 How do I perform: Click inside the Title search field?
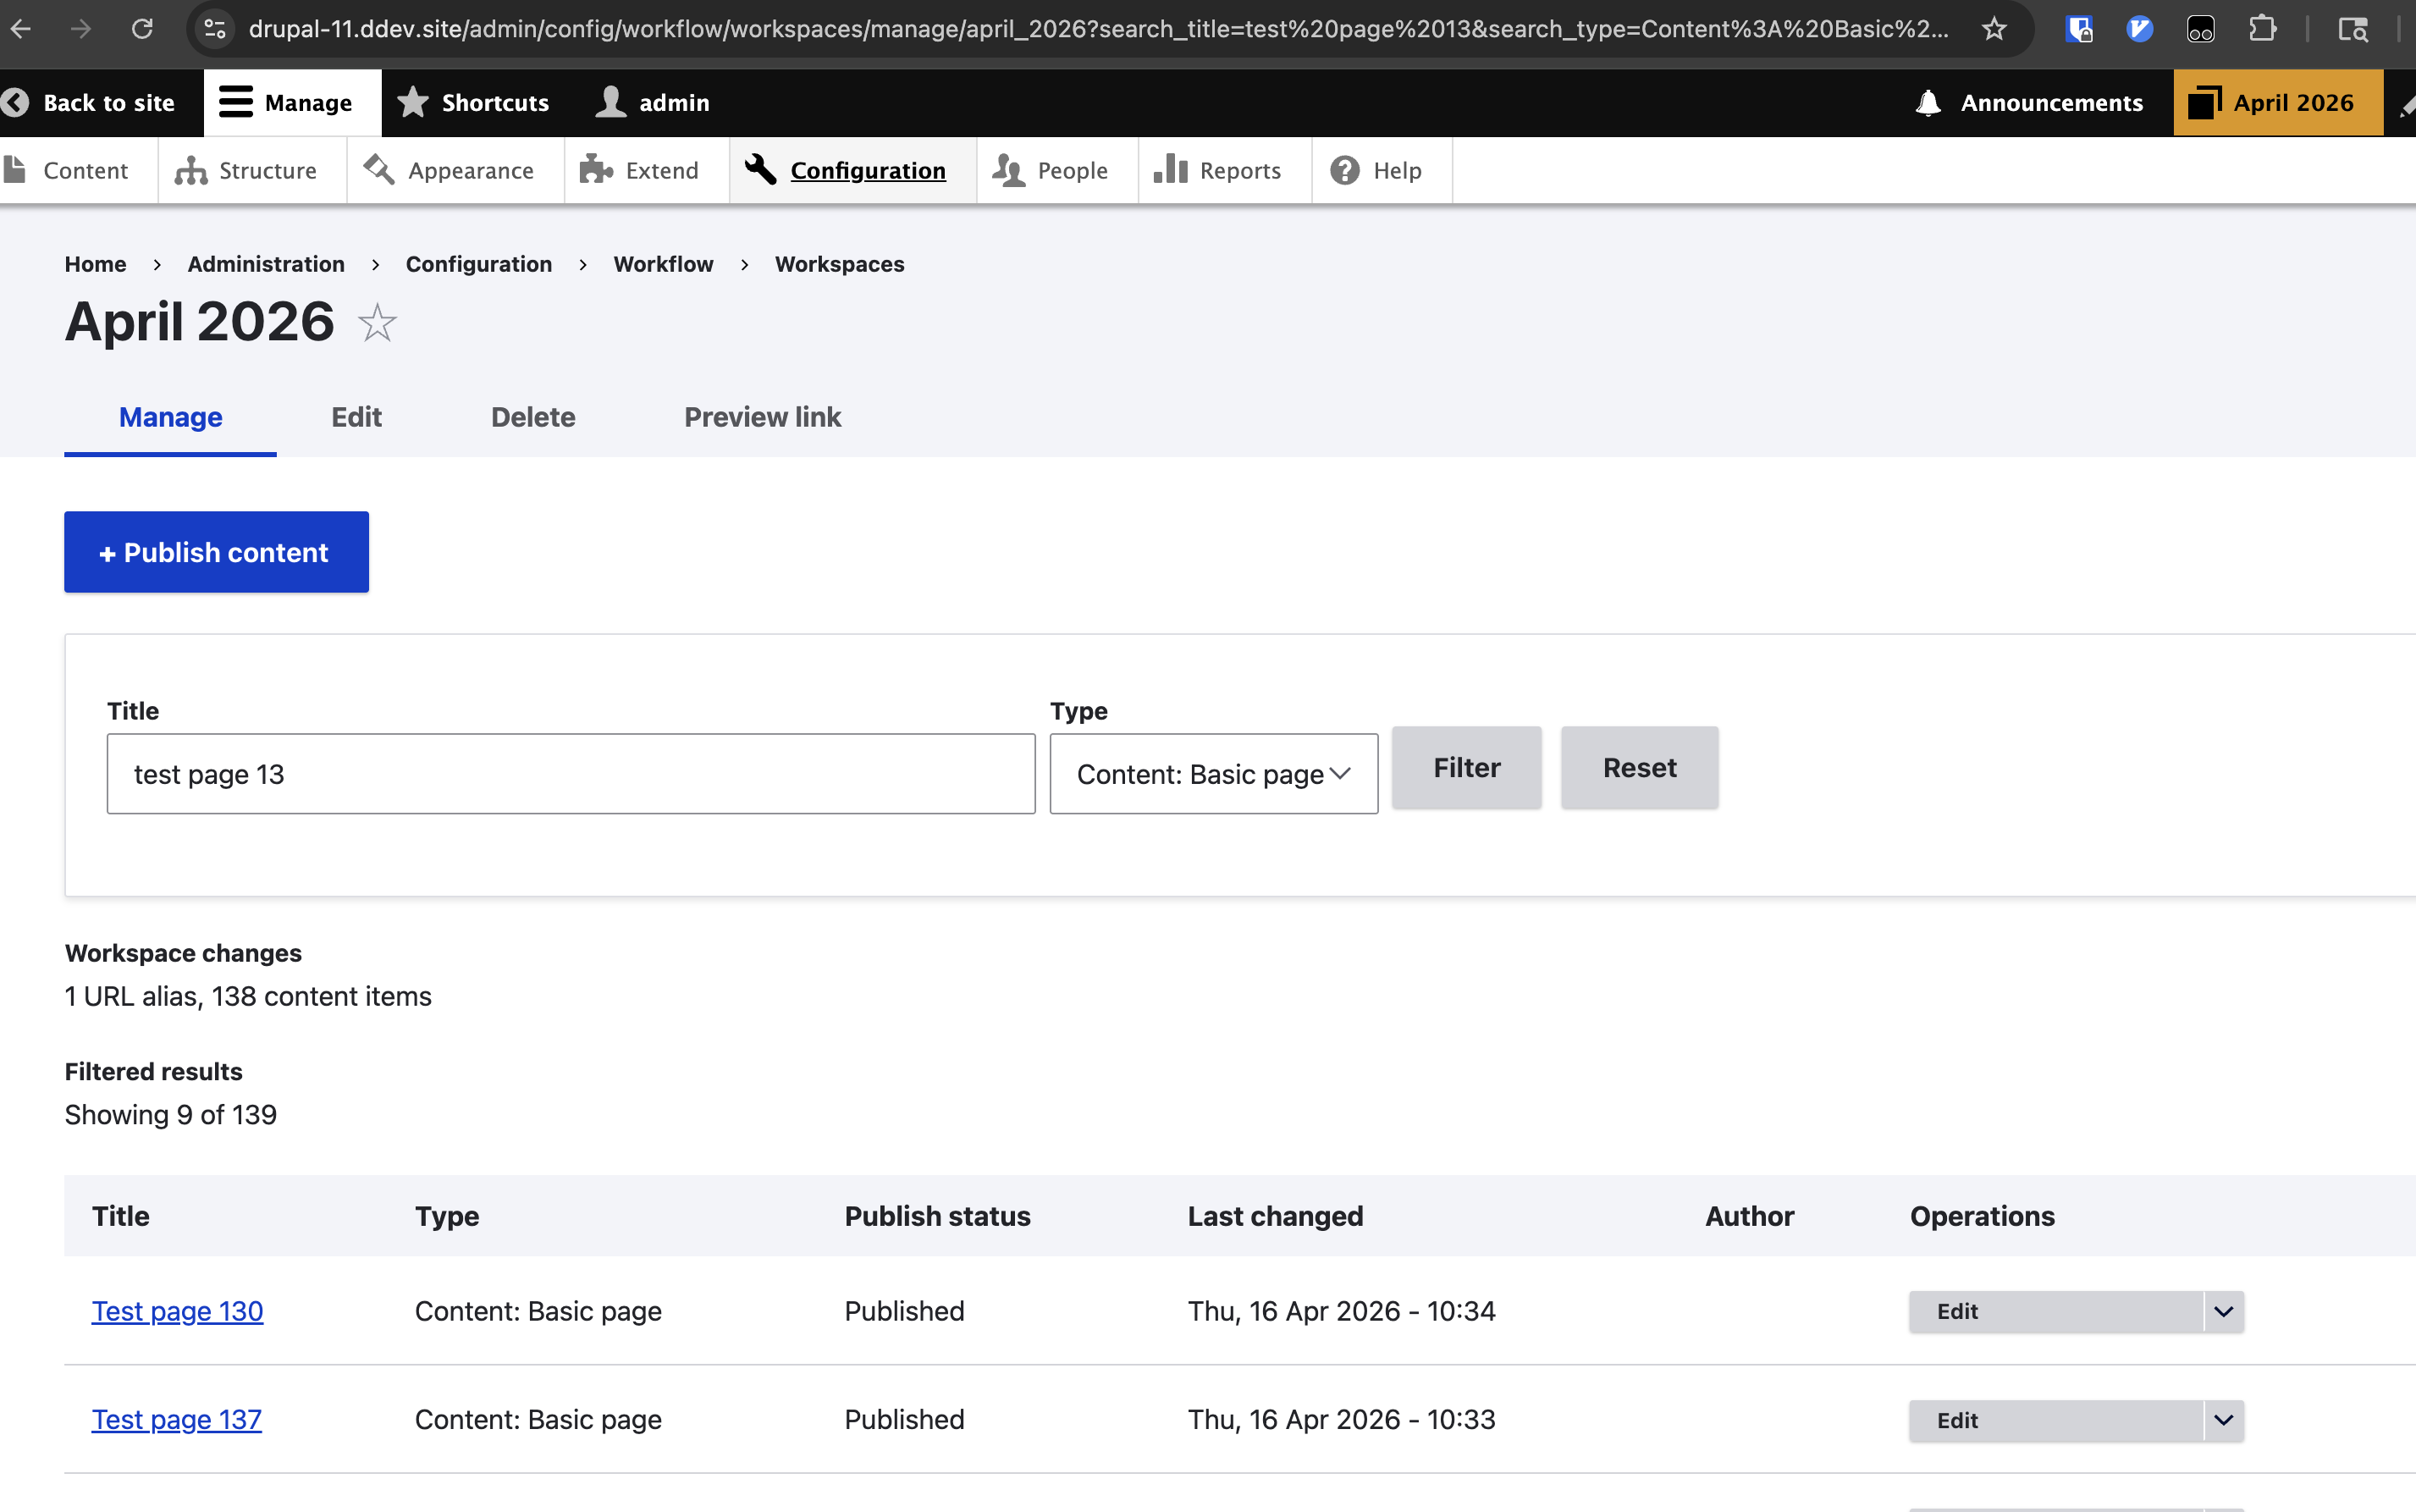tap(570, 773)
